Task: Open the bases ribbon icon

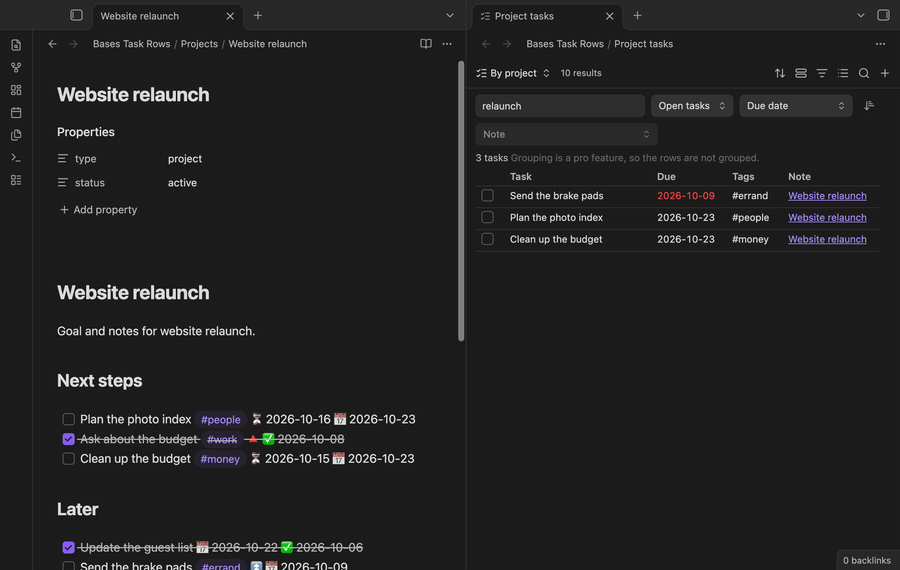Action: 16,180
